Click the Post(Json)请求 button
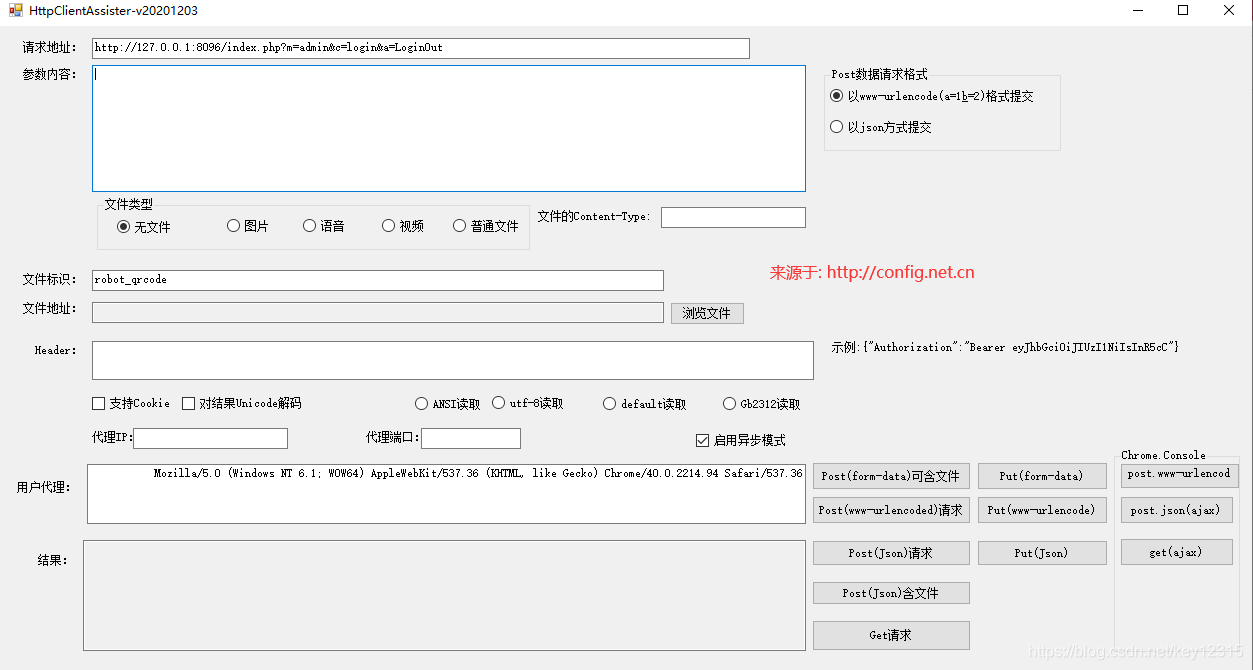This screenshot has height=670, width=1253. [891, 552]
